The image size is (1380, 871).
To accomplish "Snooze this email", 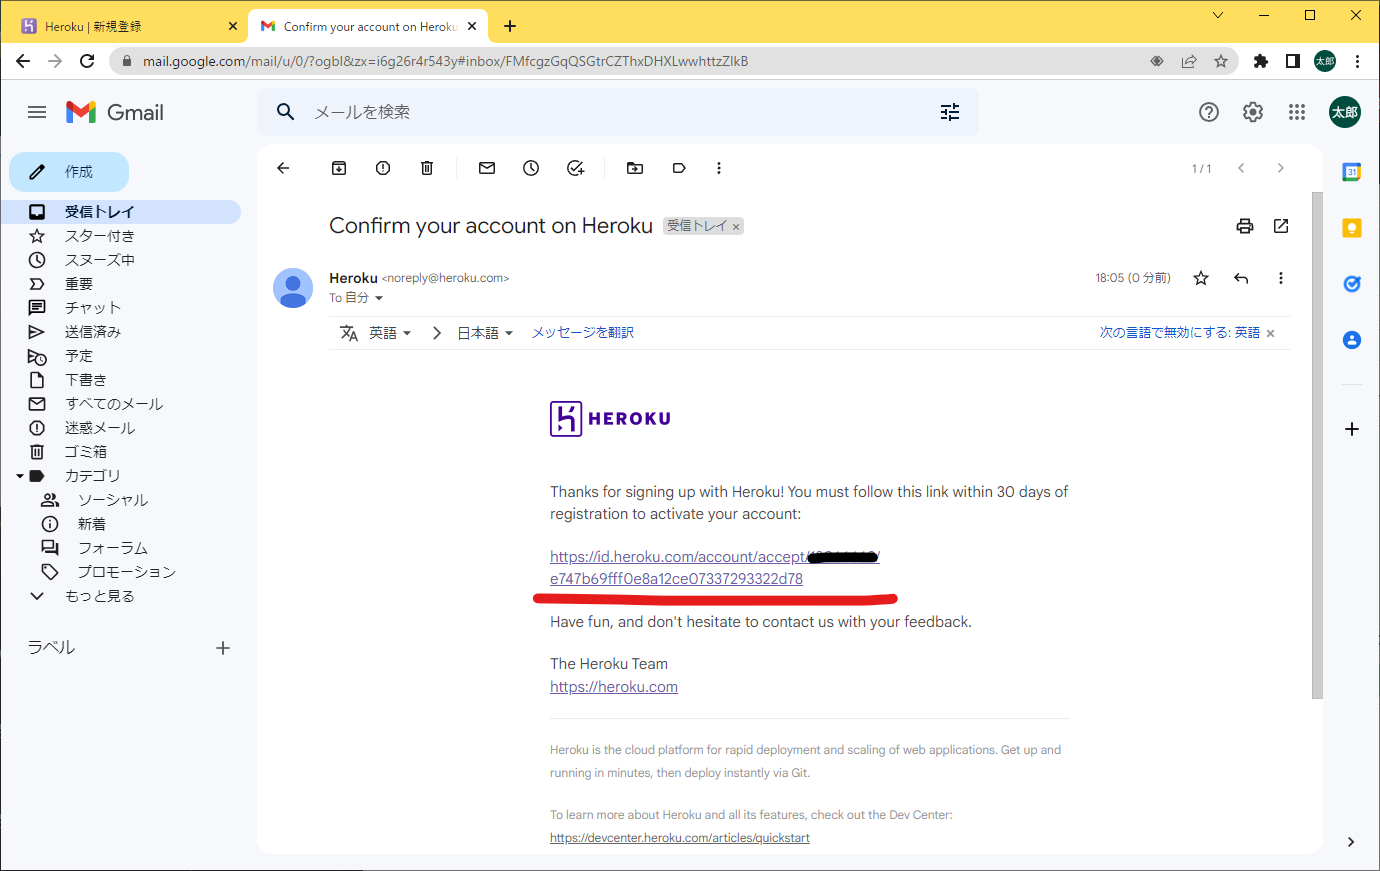I will pyautogui.click(x=531, y=168).
